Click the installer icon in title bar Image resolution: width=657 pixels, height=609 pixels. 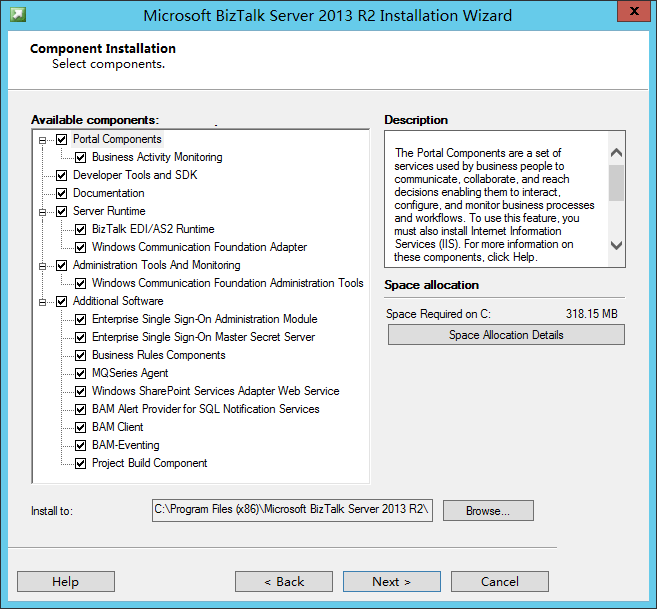pos(18,15)
